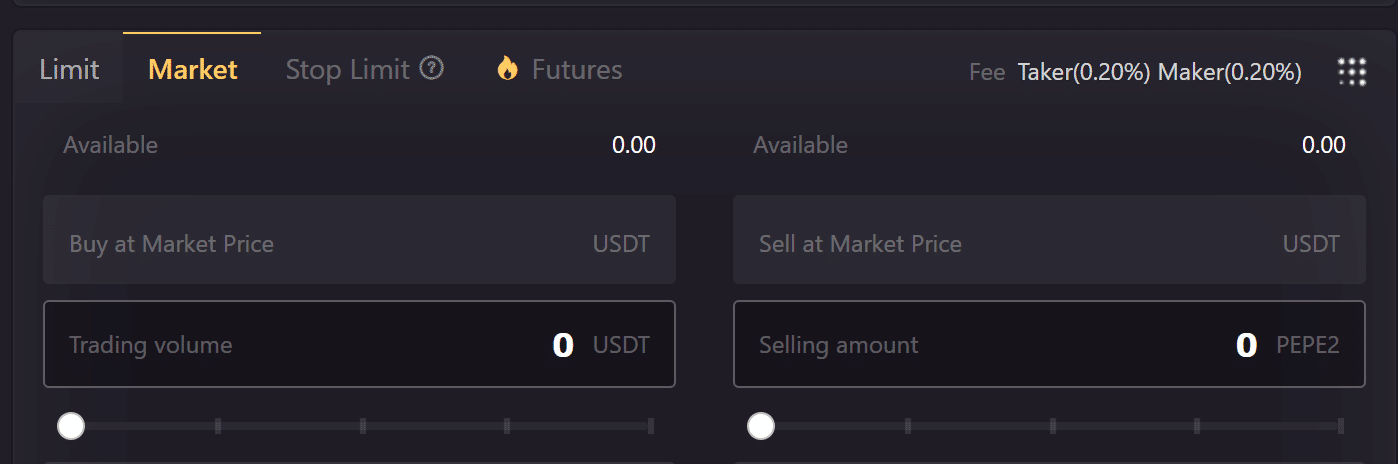Click the Buy at Market Price field
This screenshot has height=464, width=1398.
[359, 240]
